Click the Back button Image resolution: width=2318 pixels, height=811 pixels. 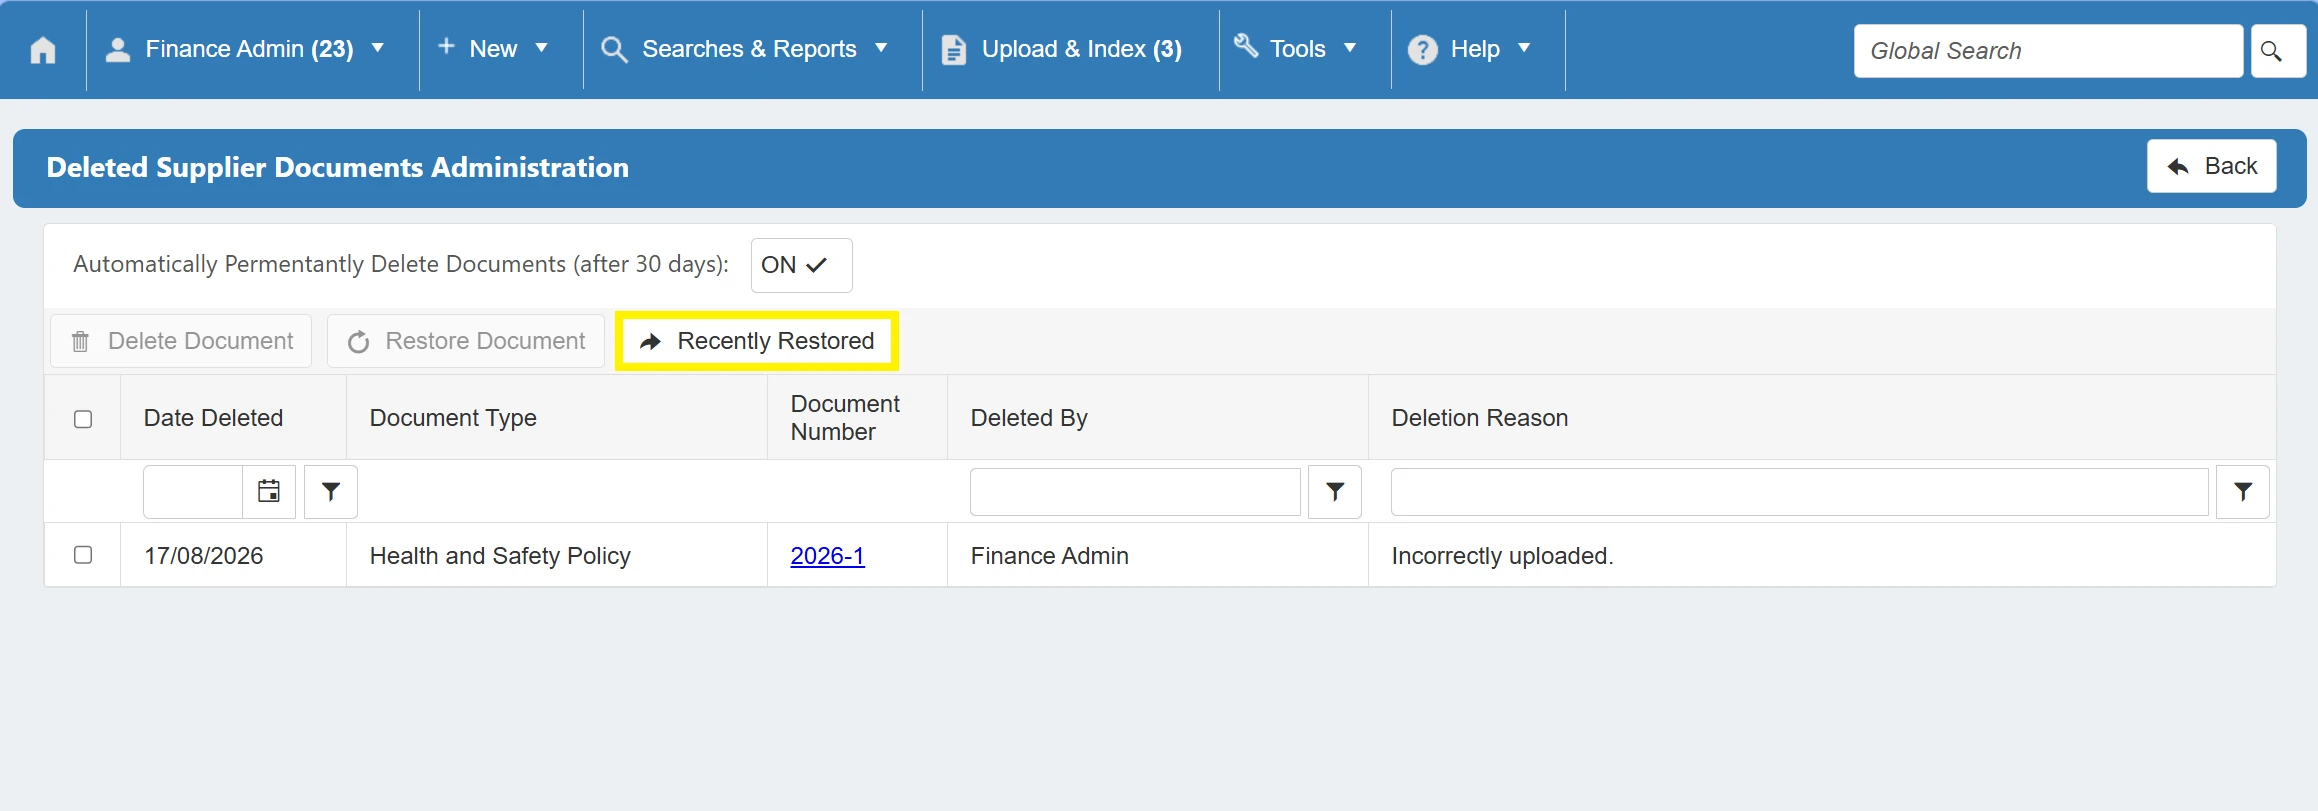2212,166
